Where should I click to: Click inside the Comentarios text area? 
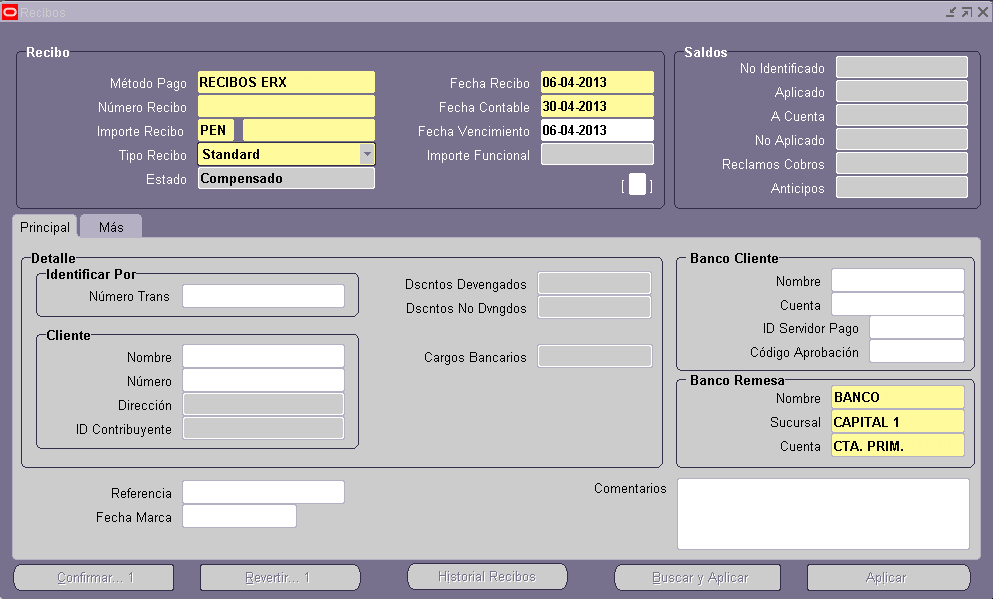pyautogui.click(x=822, y=513)
